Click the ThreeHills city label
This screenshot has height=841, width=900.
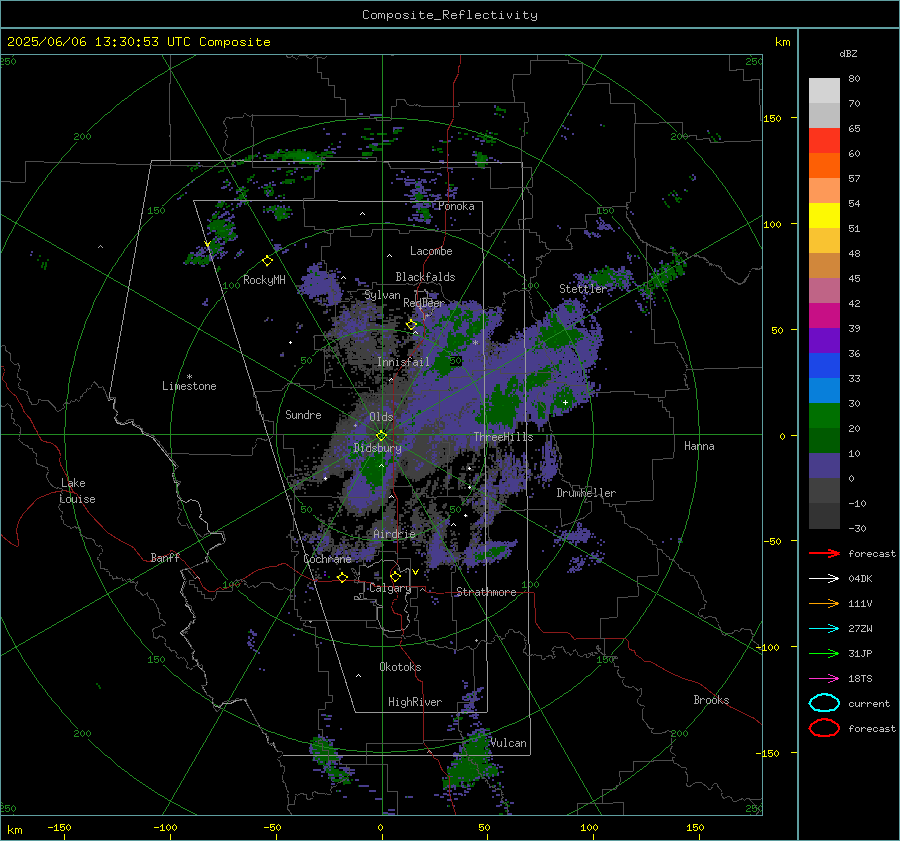pos(503,437)
